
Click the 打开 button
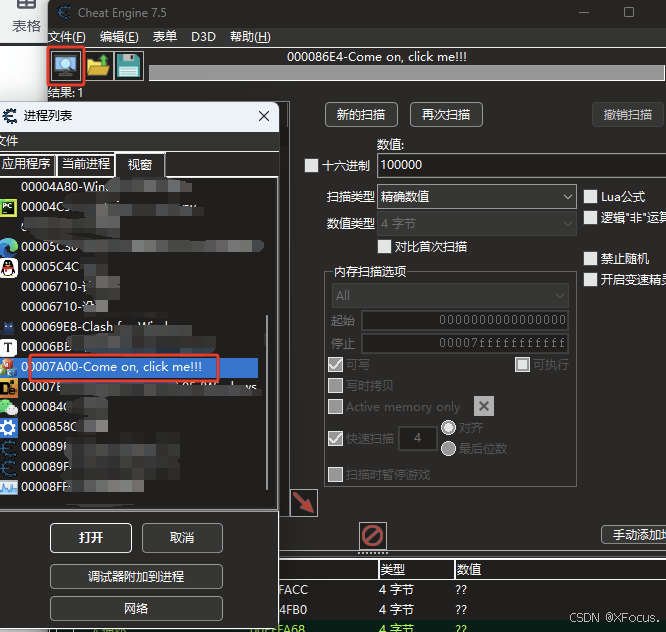pos(91,538)
